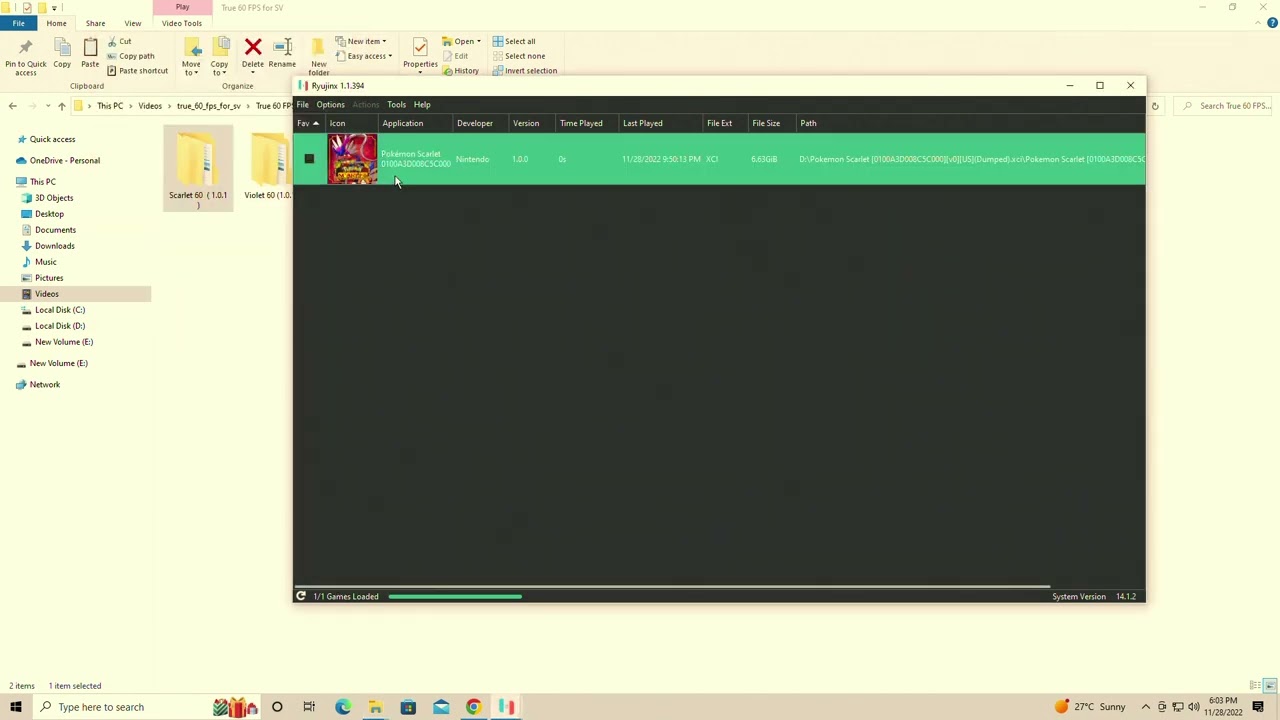
Task: Open Windows Start menu
Action: tap(16, 707)
